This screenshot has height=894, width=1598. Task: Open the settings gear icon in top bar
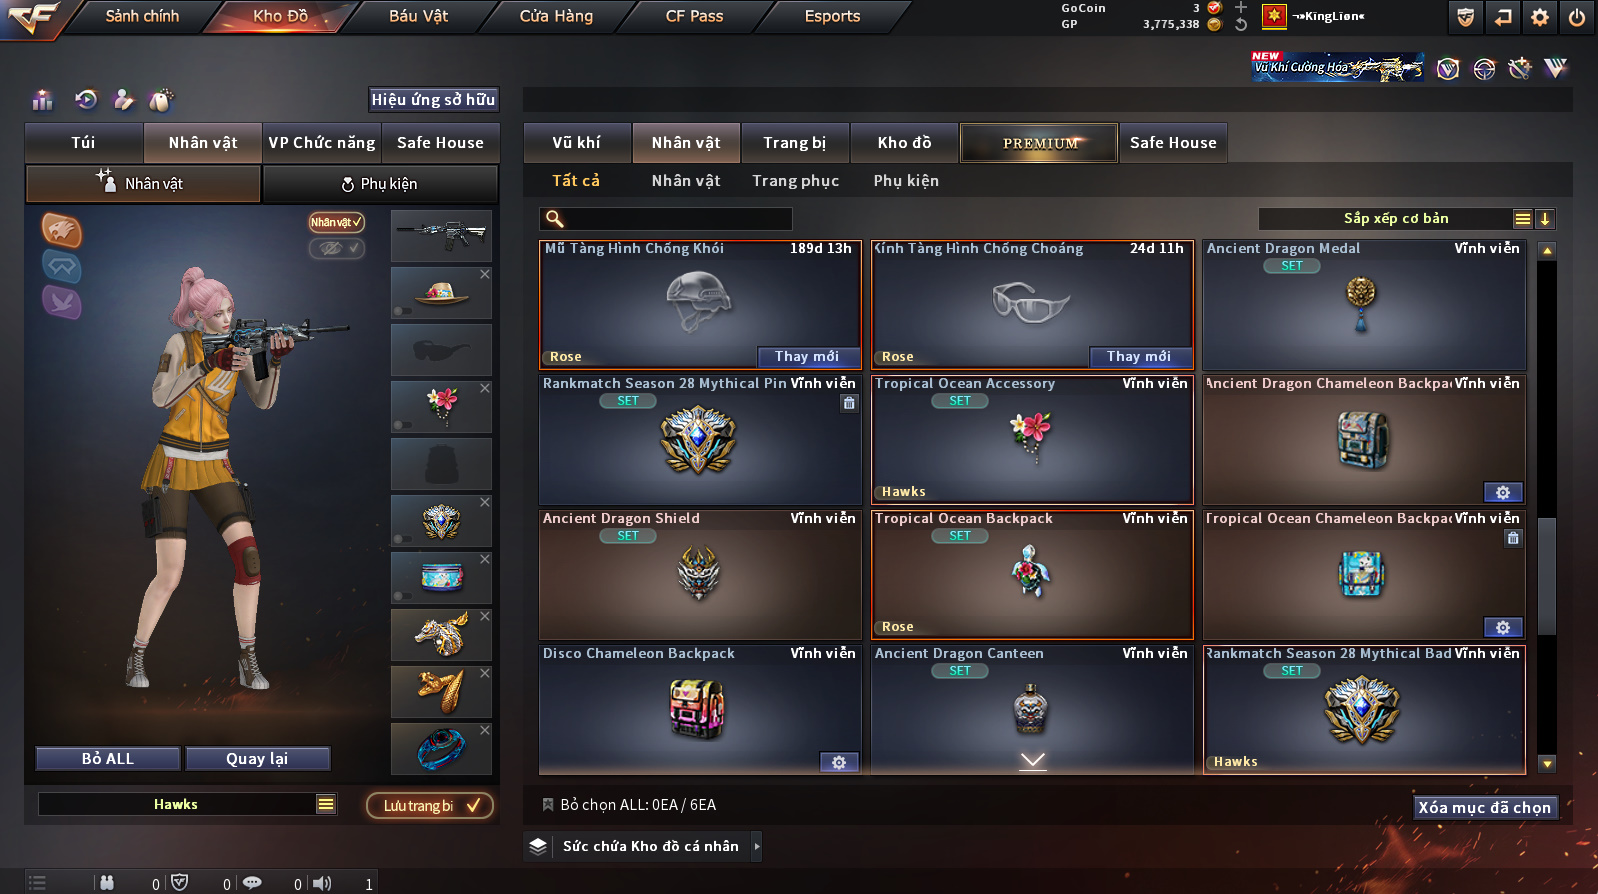pyautogui.click(x=1540, y=17)
